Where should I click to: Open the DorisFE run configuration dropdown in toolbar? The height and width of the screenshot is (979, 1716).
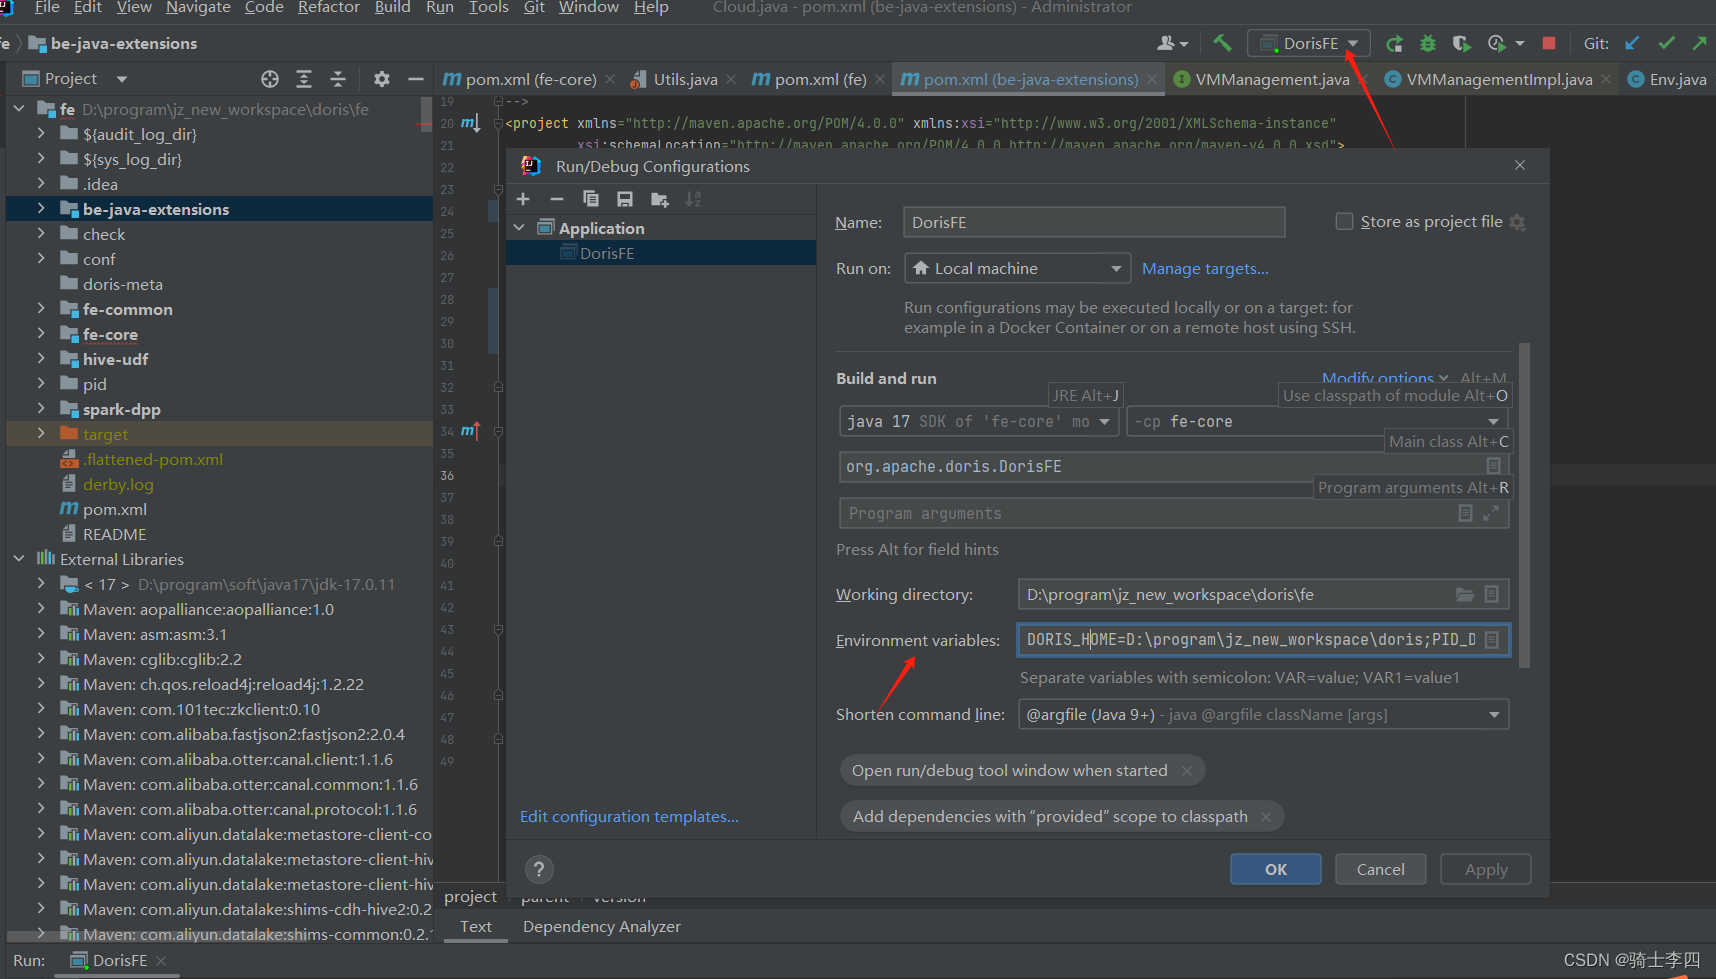point(1309,43)
